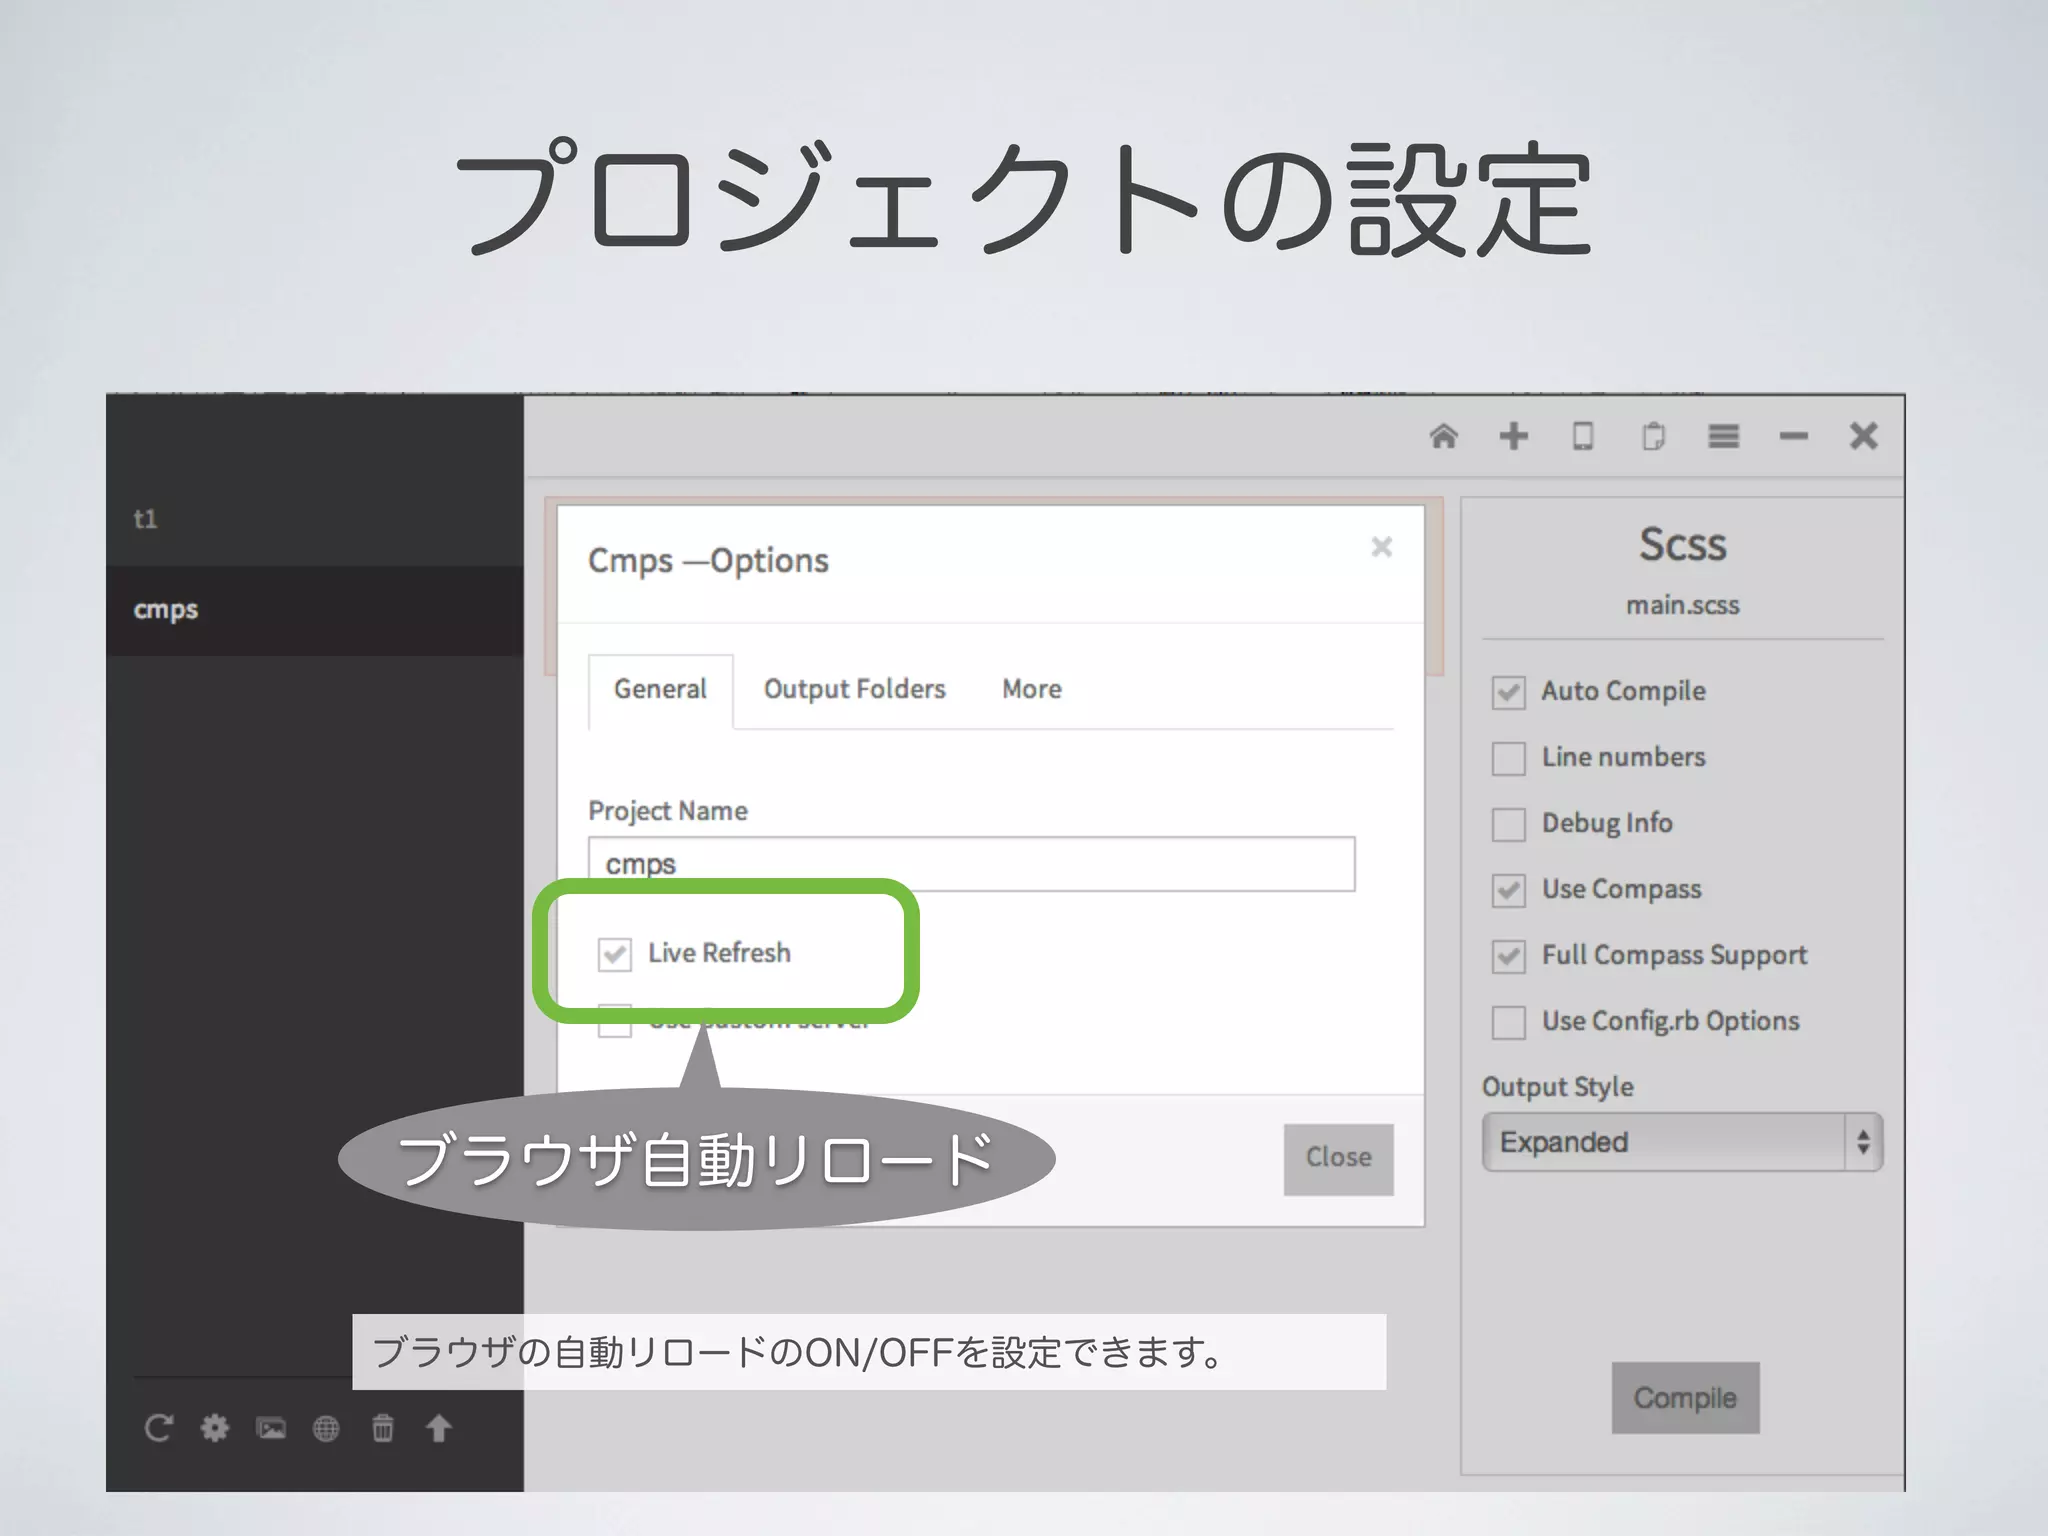This screenshot has height=1536, width=2048.
Task: Delete project with the trash icon
Action: [383, 1428]
